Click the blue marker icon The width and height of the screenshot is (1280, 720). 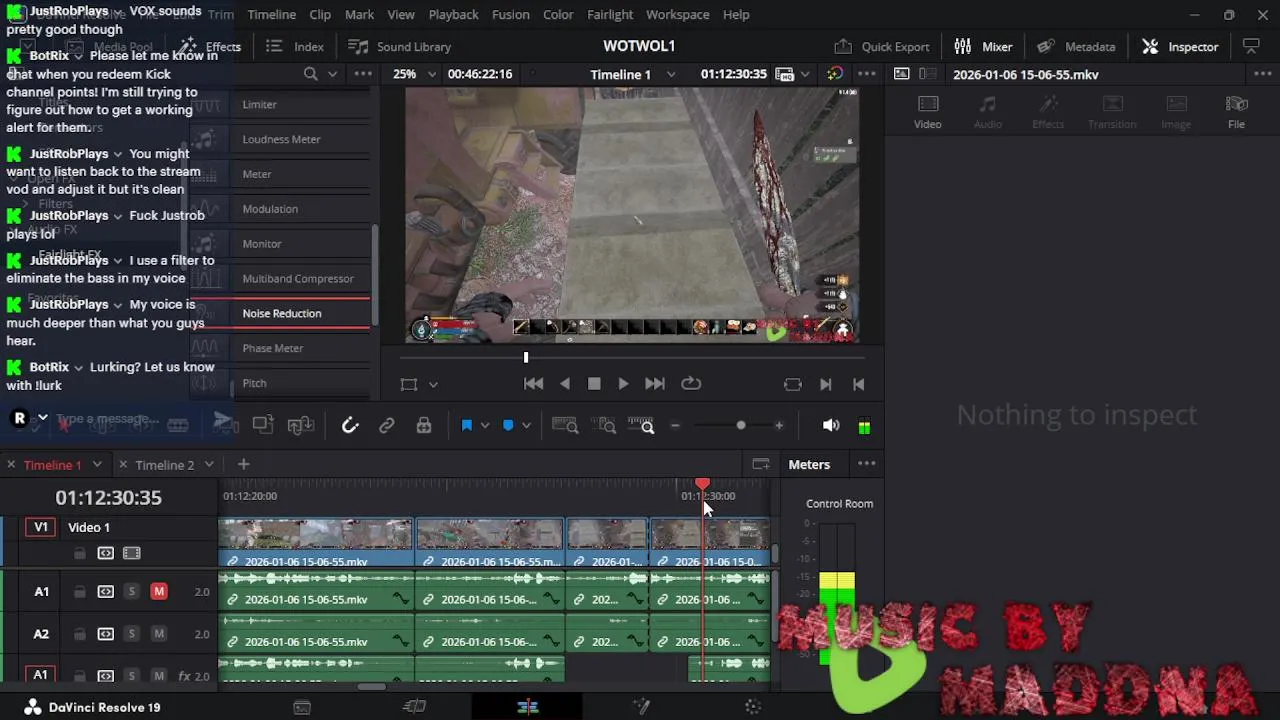tap(508, 425)
